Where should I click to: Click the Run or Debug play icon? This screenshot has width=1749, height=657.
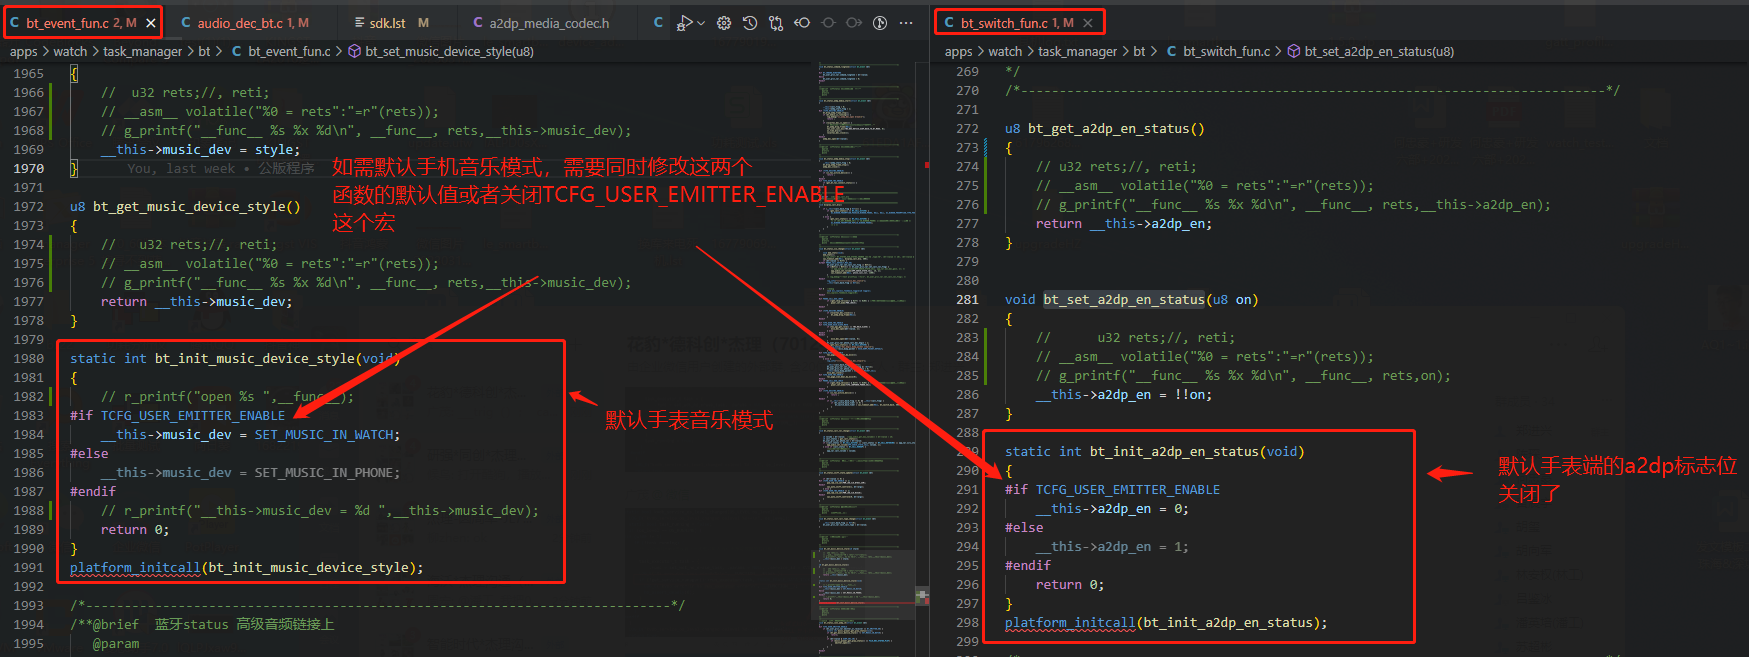685,23
